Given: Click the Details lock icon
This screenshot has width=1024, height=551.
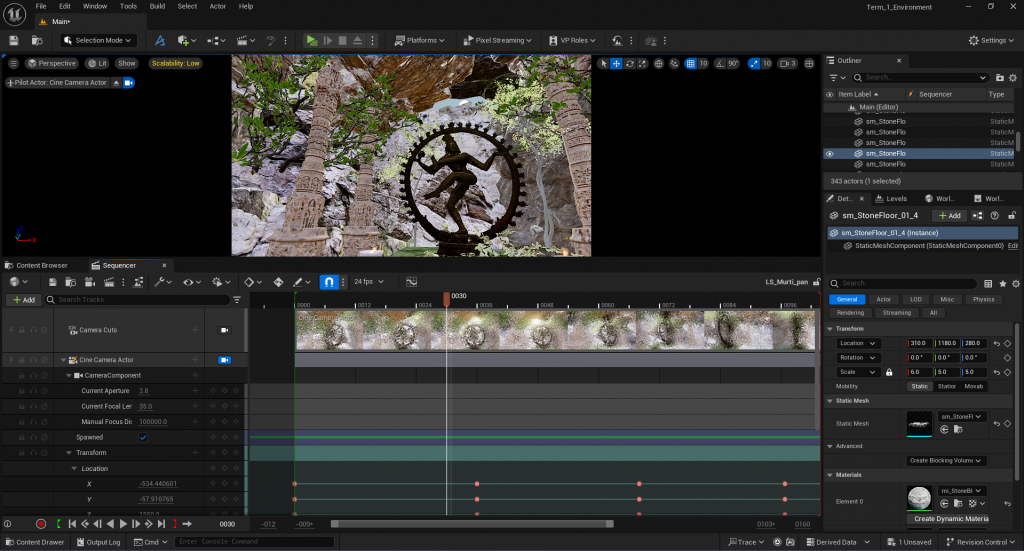Looking at the screenshot, I should click(x=1012, y=215).
